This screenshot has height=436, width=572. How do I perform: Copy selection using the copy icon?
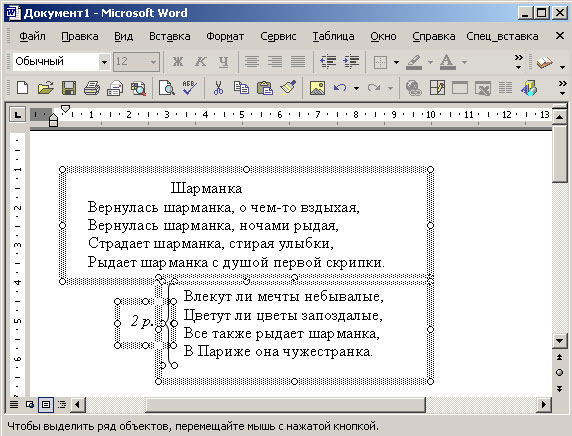[x=241, y=88]
